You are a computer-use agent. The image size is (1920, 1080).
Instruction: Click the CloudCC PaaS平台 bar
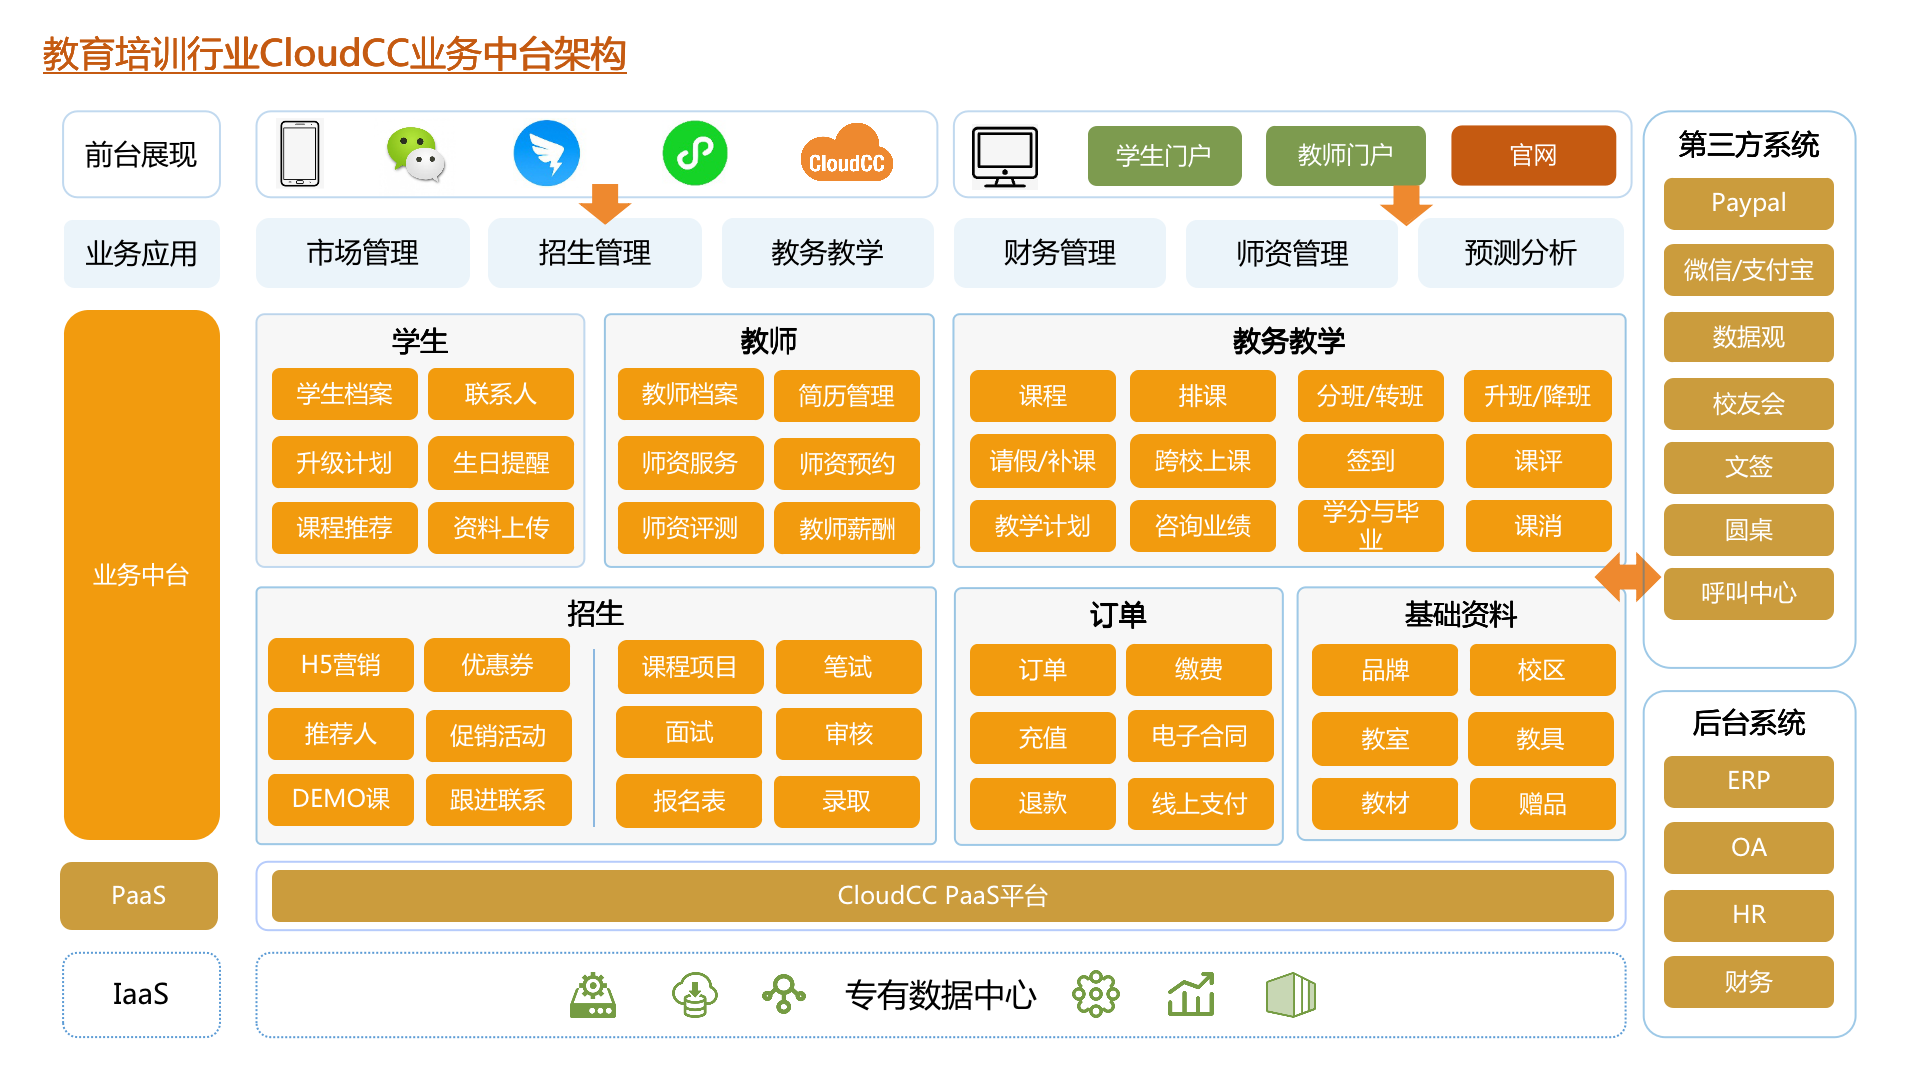[x=942, y=896]
